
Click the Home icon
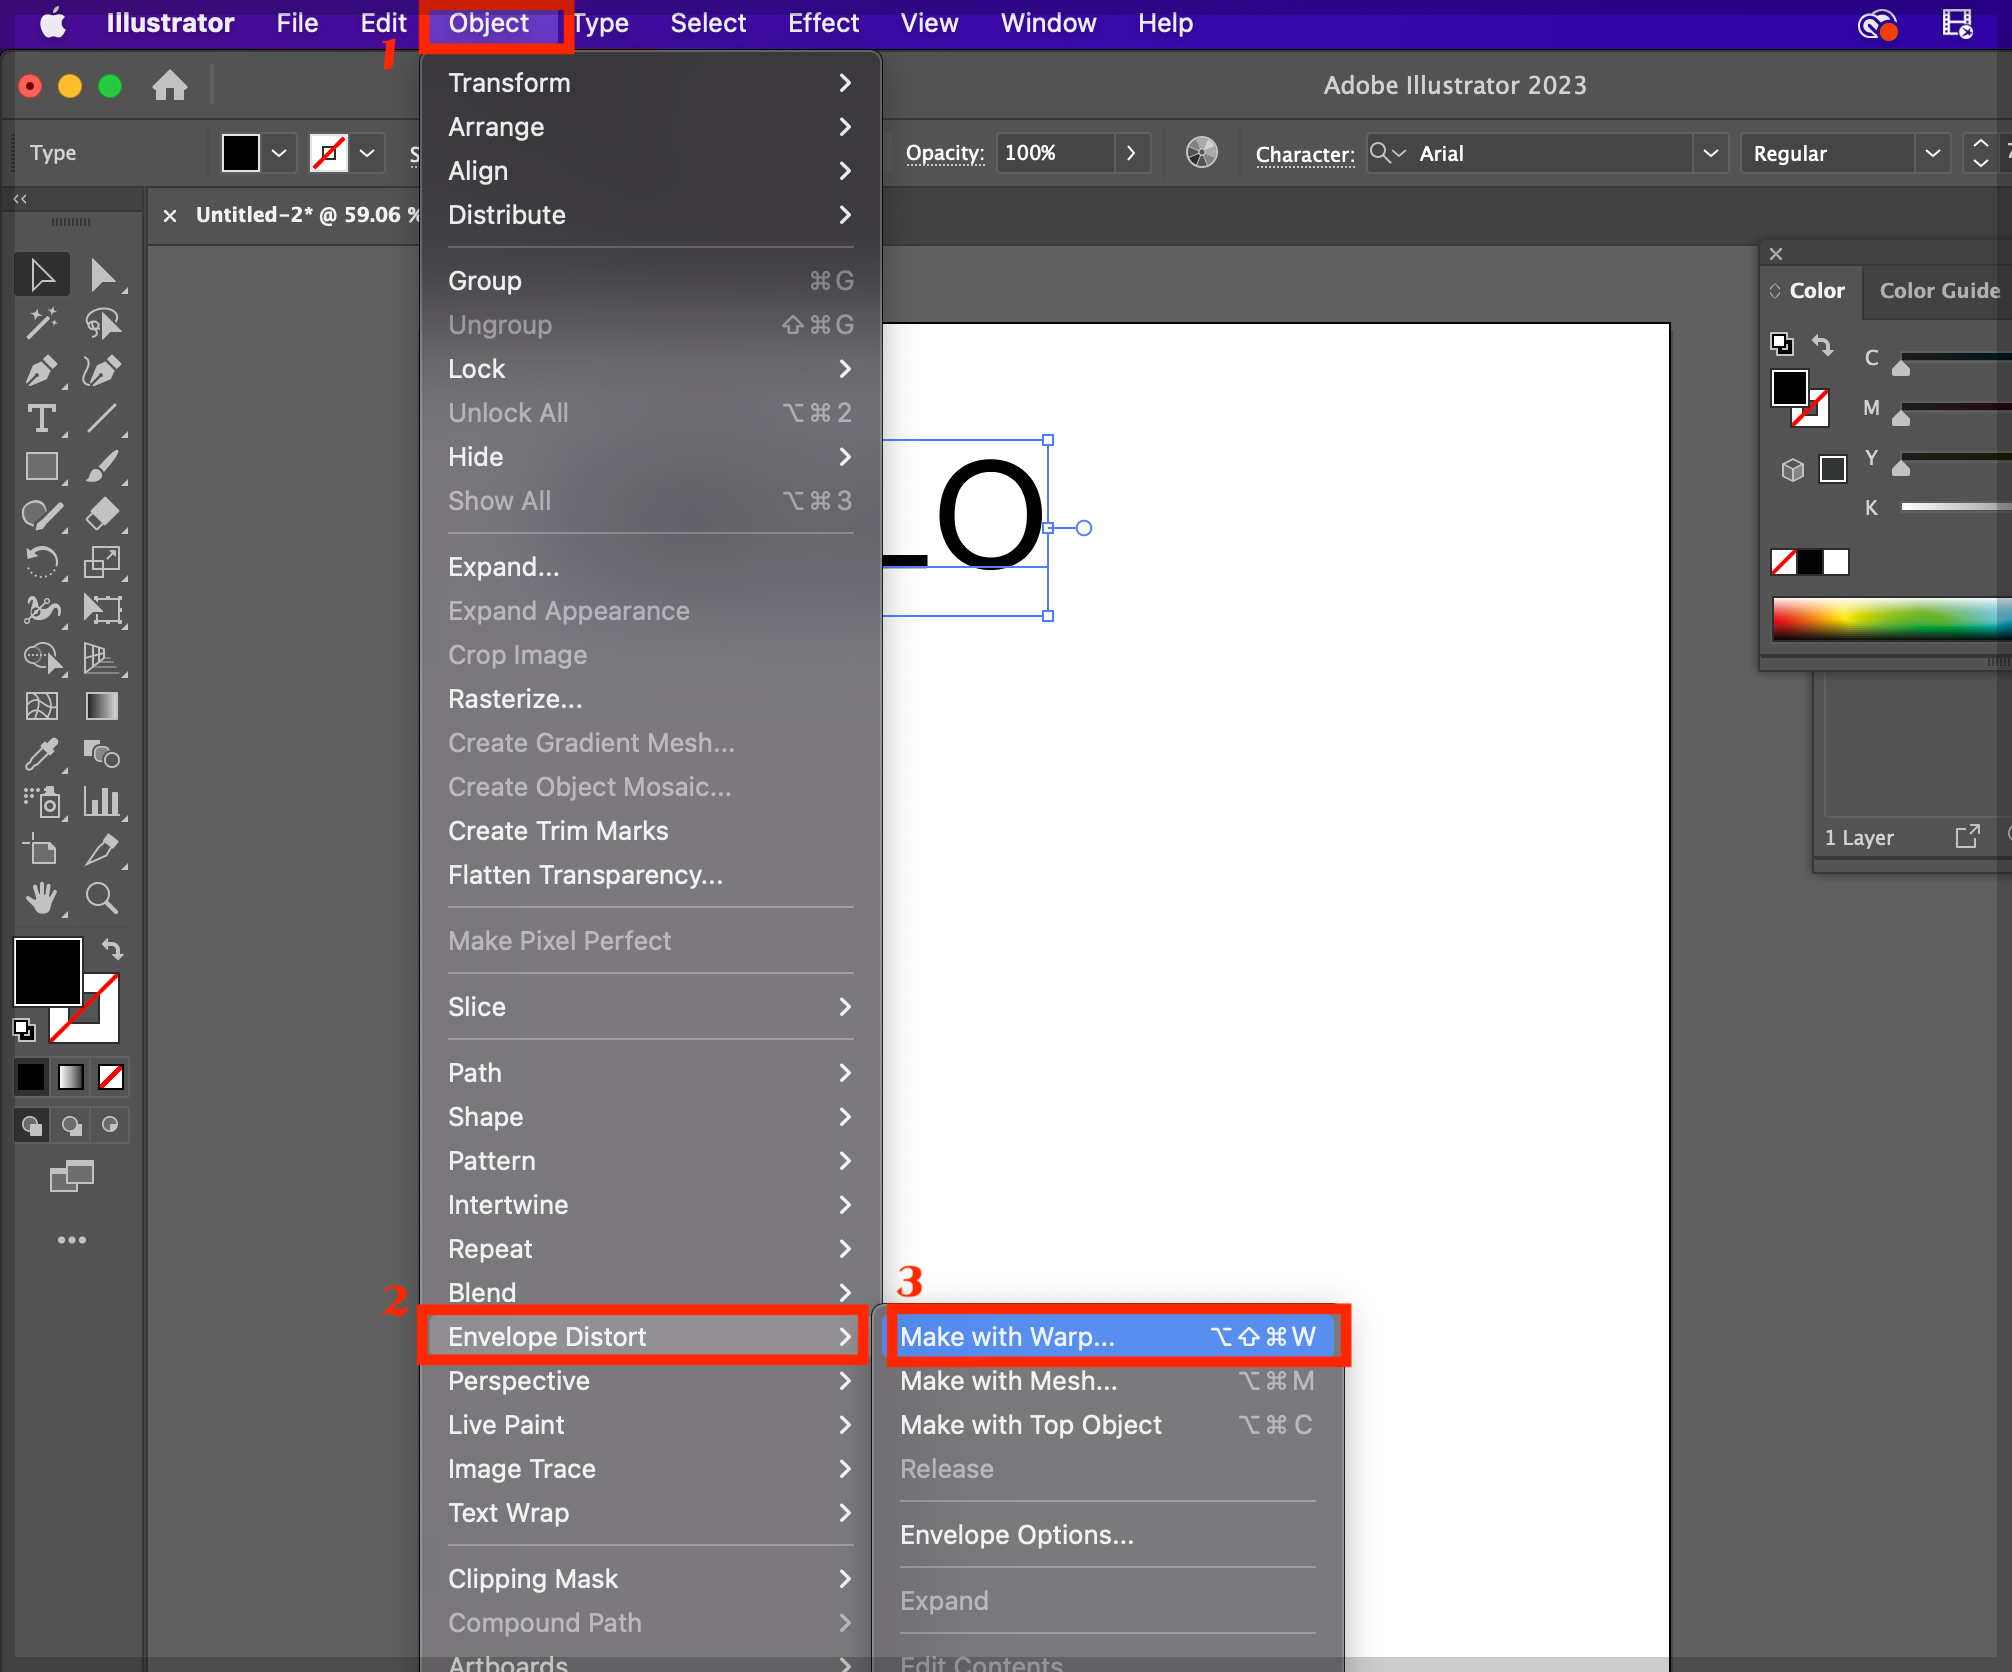click(170, 86)
